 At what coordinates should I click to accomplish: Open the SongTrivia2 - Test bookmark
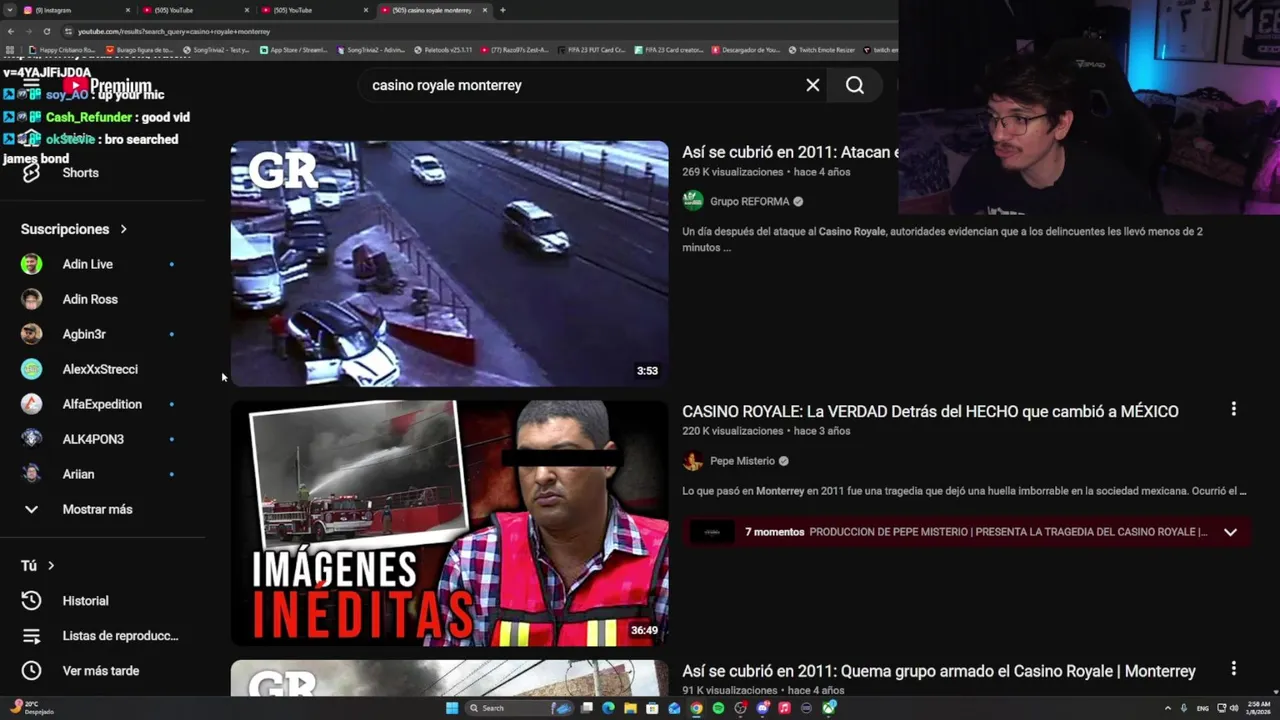[216, 49]
